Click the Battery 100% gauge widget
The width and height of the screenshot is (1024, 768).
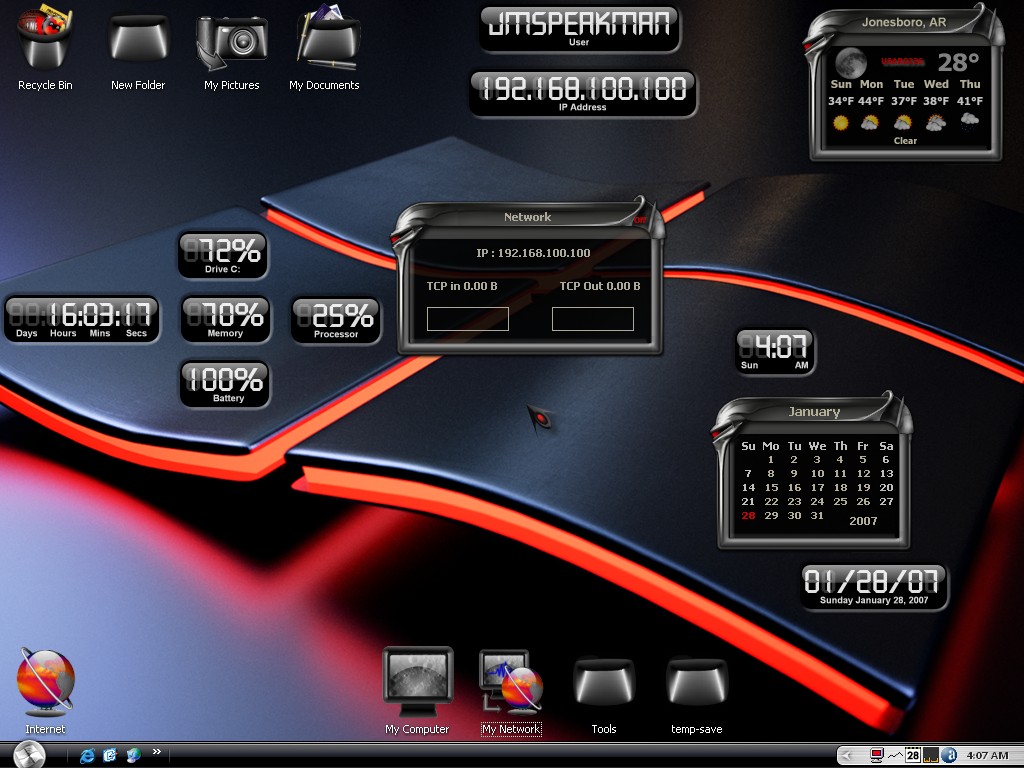tap(225, 385)
